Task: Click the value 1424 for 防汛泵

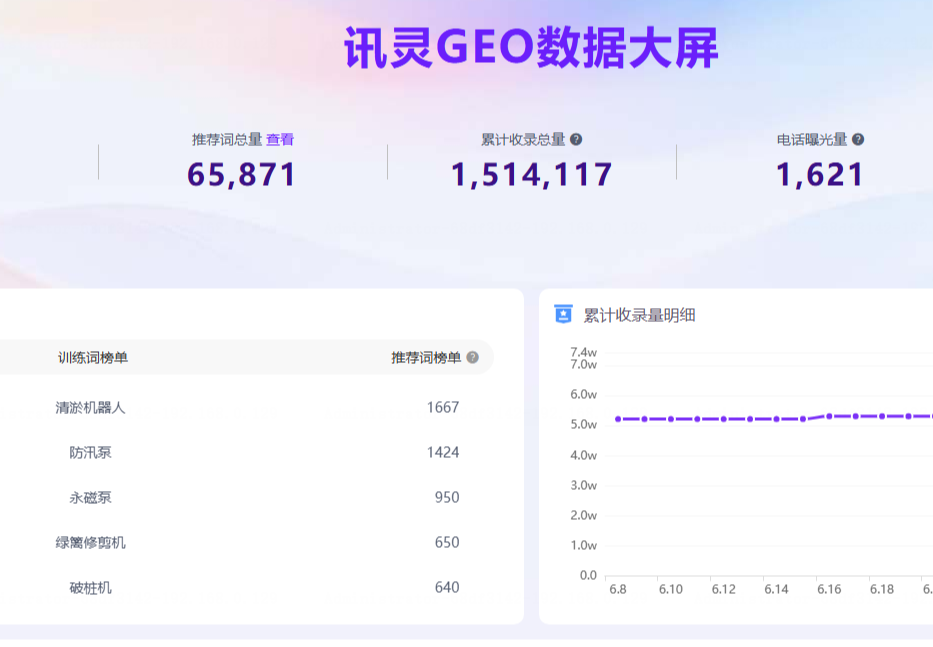Action: click(443, 452)
